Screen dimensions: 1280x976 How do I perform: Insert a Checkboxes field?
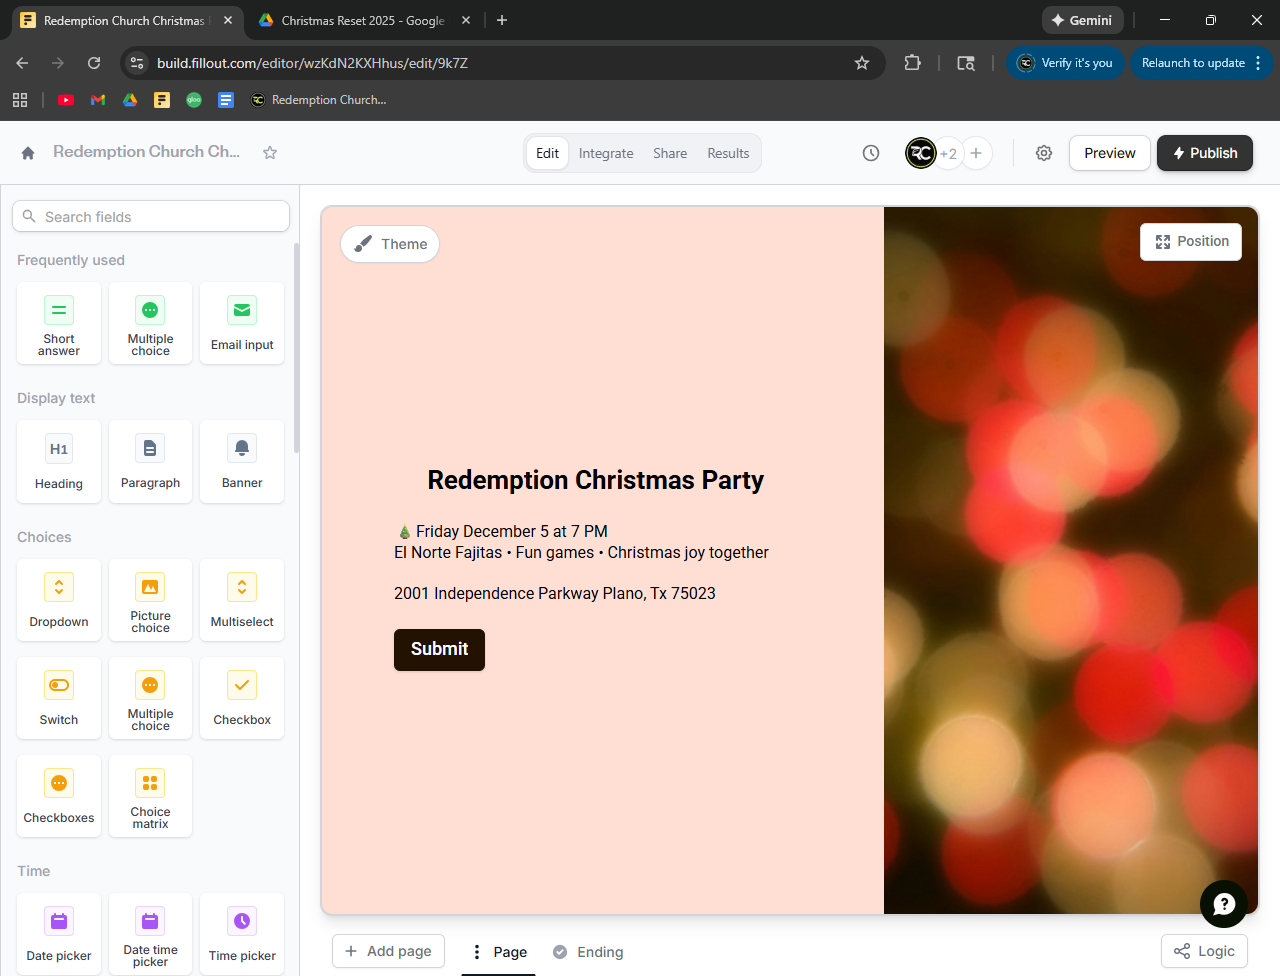tap(59, 795)
